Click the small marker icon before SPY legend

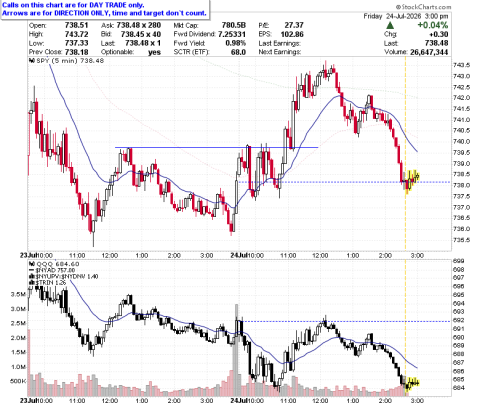(32, 61)
